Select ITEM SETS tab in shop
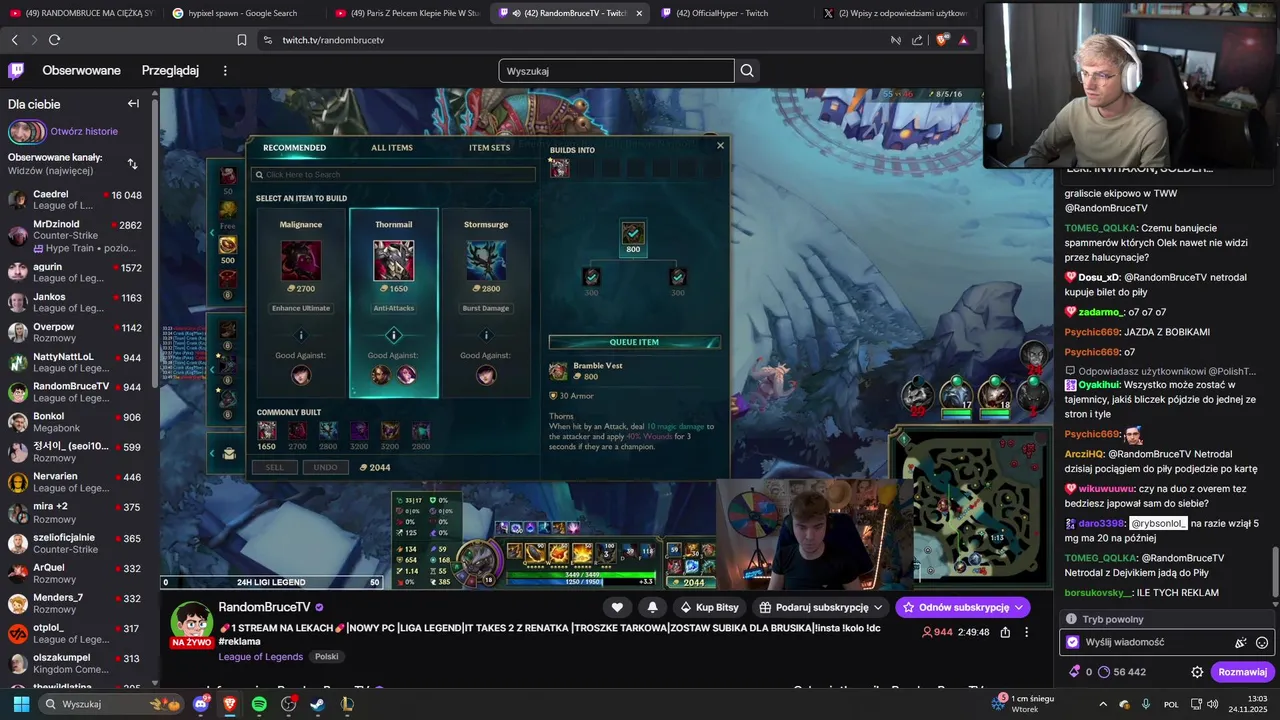1280x720 pixels. coord(490,148)
